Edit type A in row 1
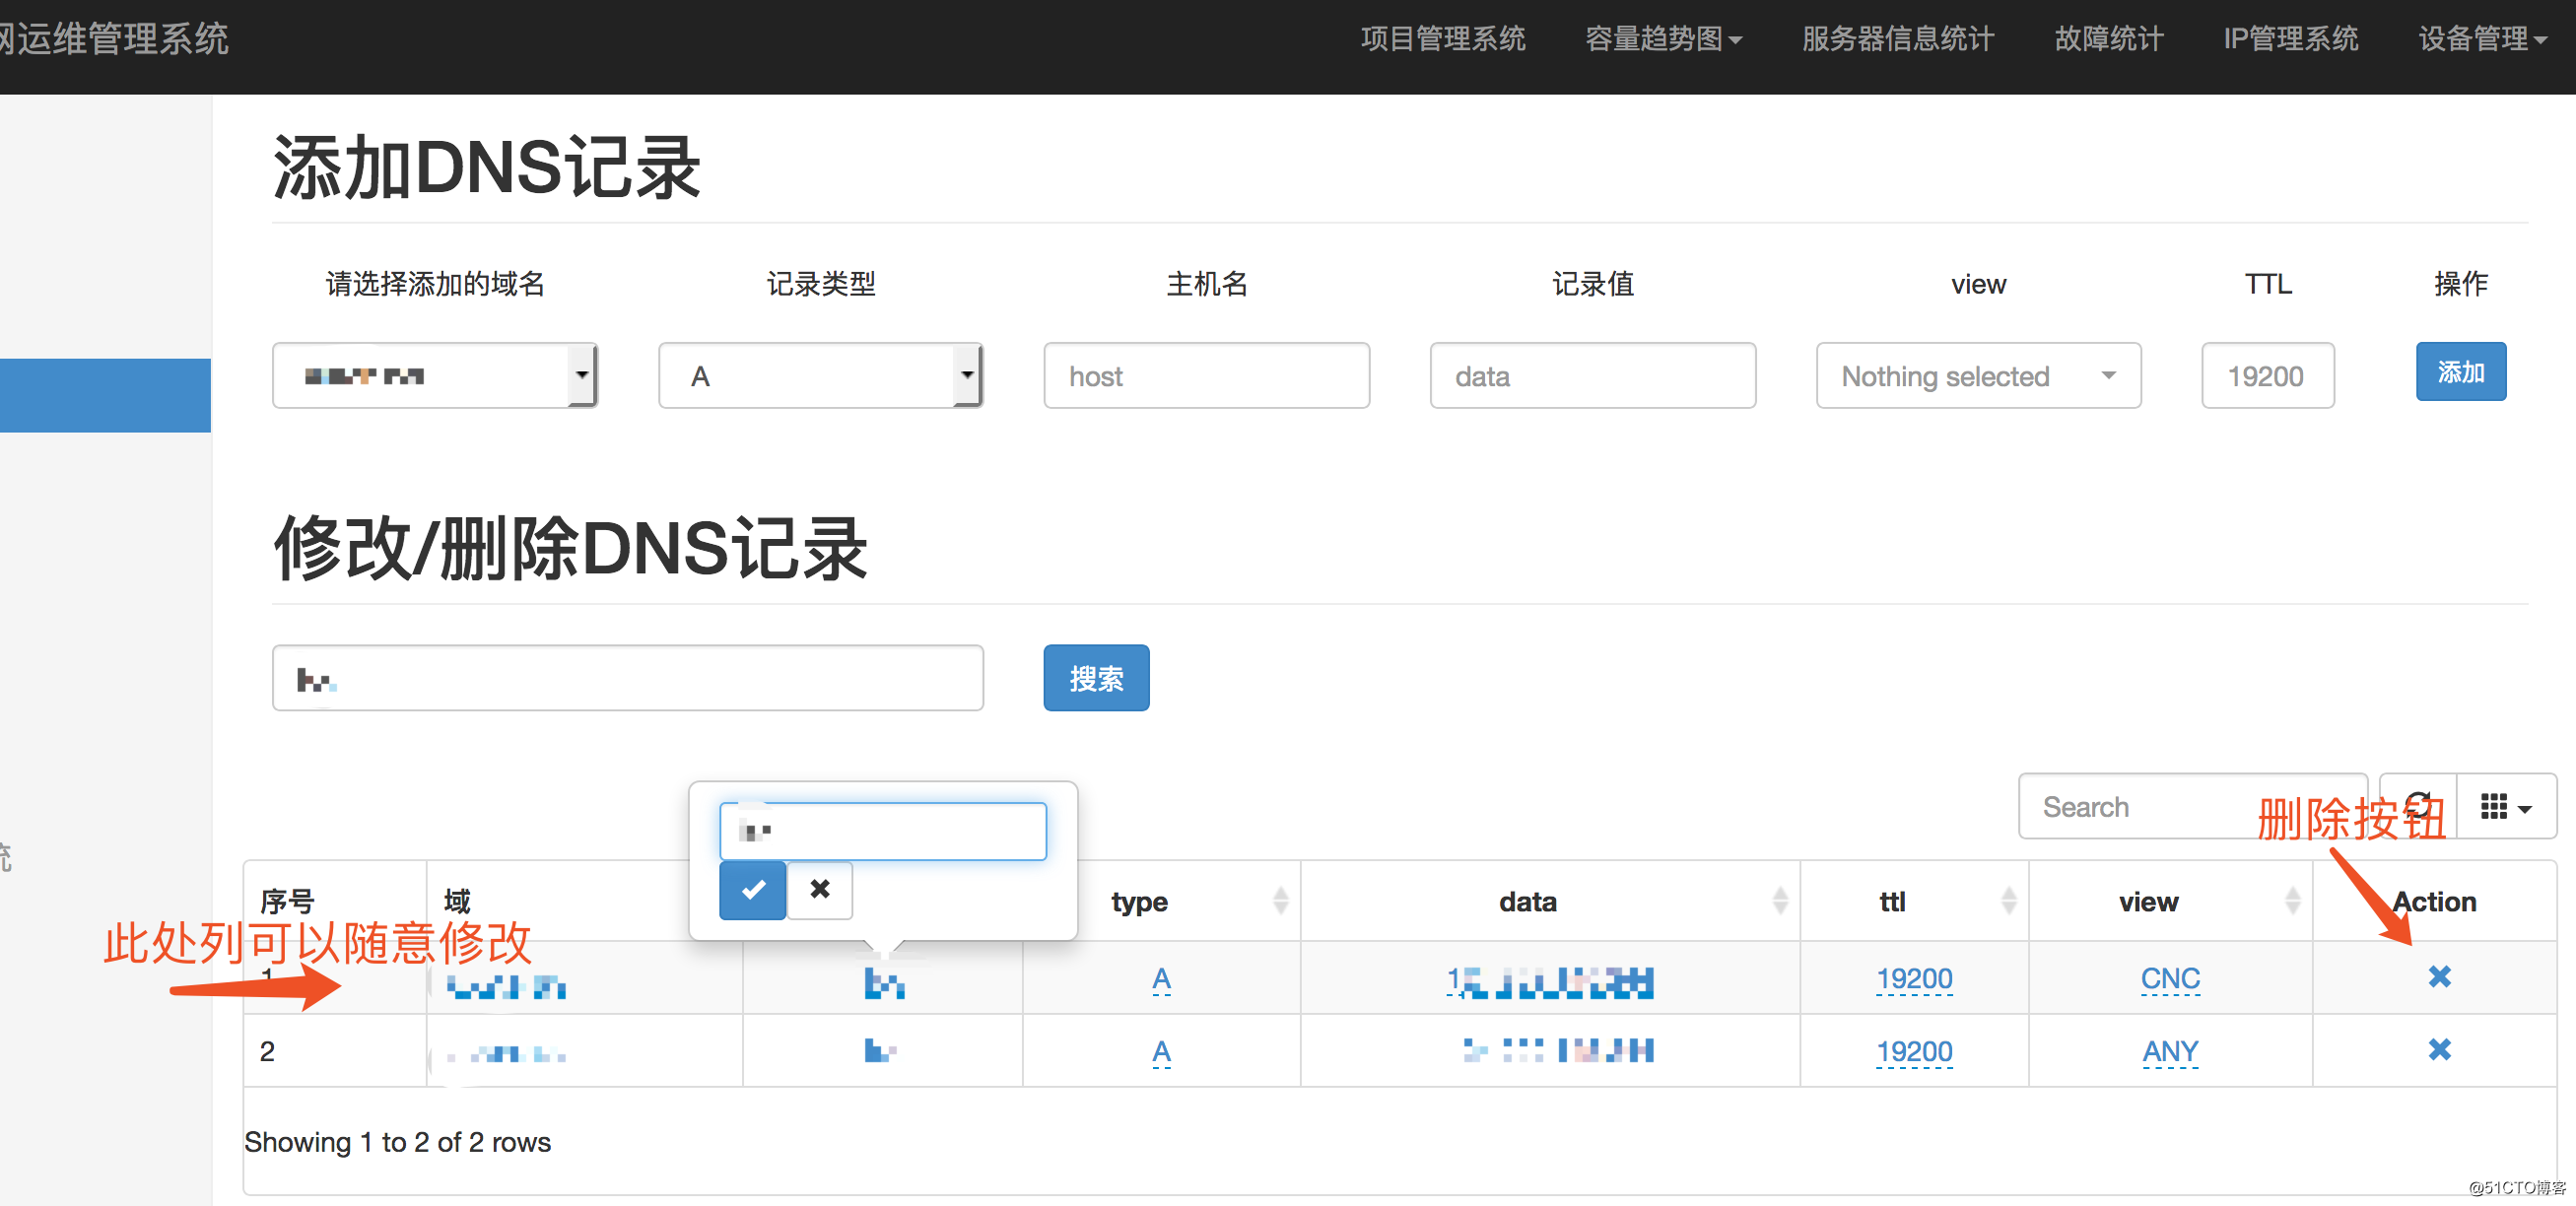Screen dimensions: 2576x1206 1160,978
